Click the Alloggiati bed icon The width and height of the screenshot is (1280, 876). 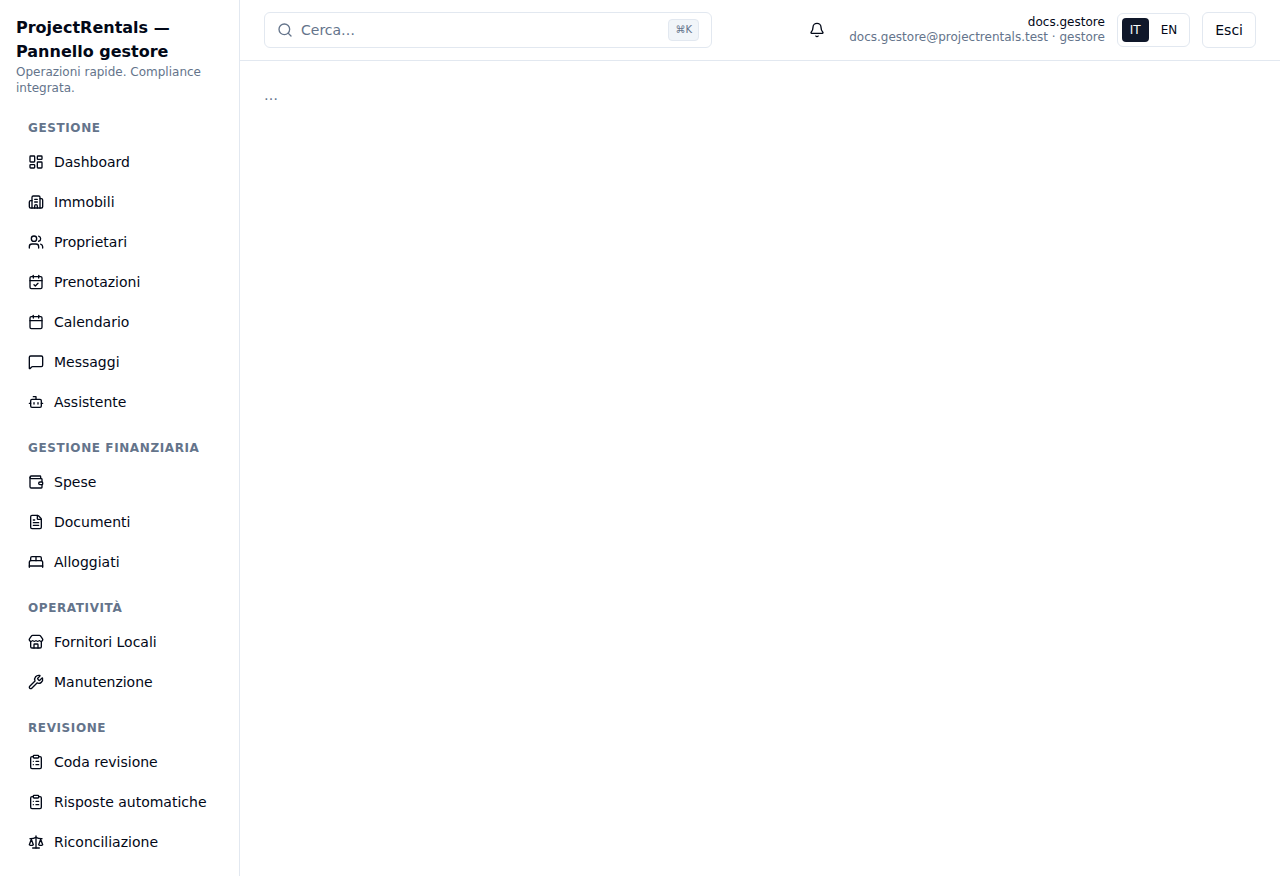pyautogui.click(x=36, y=562)
